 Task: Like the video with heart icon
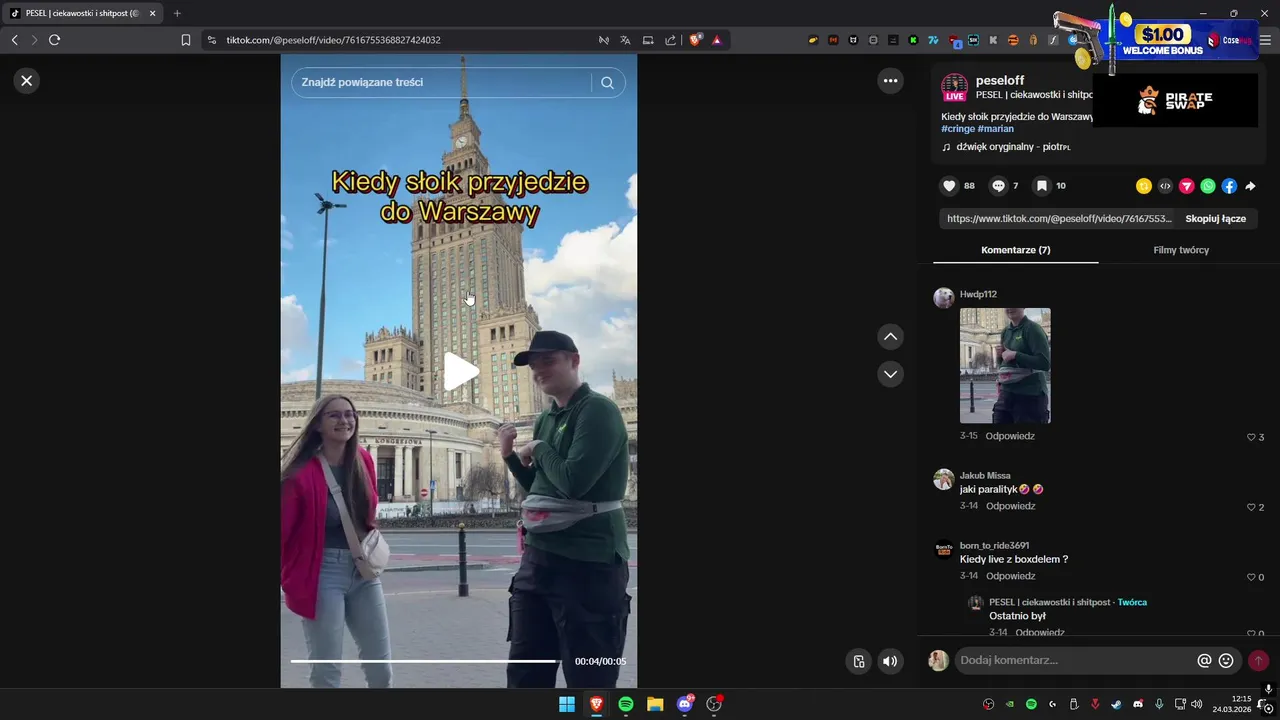point(949,186)
